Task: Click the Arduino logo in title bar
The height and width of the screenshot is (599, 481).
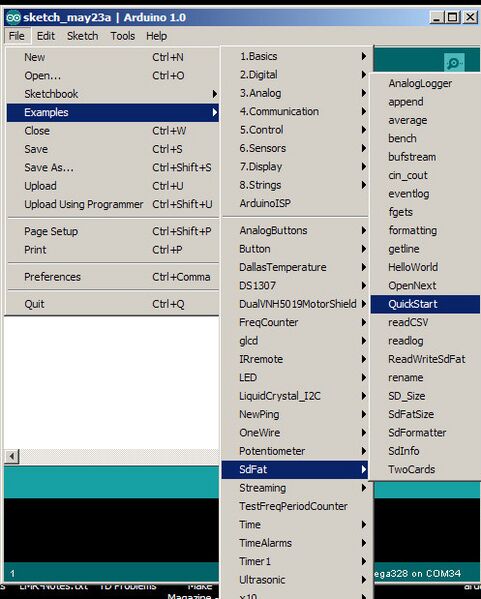Action: (13, 18)
